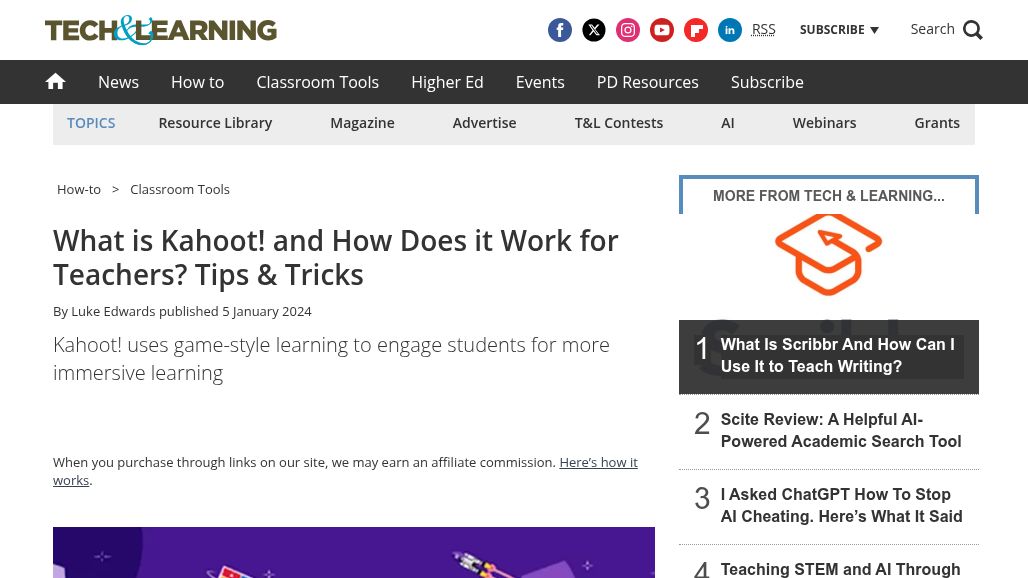Open the "Here's how it works" affiliate link
1028x578 pixels.
[598, 463]
